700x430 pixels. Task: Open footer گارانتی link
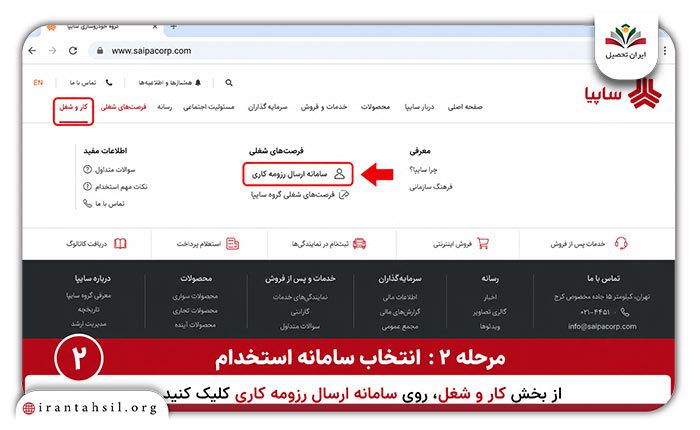(x=300, y=312)
